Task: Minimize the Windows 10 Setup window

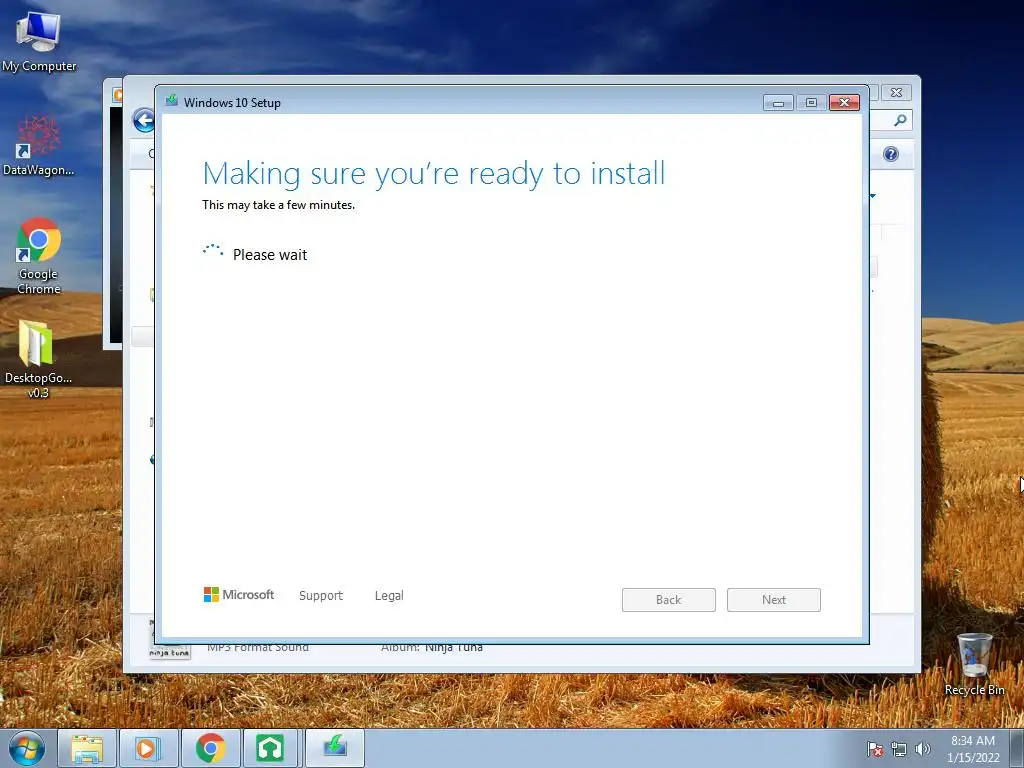Action: pos(778,103)
